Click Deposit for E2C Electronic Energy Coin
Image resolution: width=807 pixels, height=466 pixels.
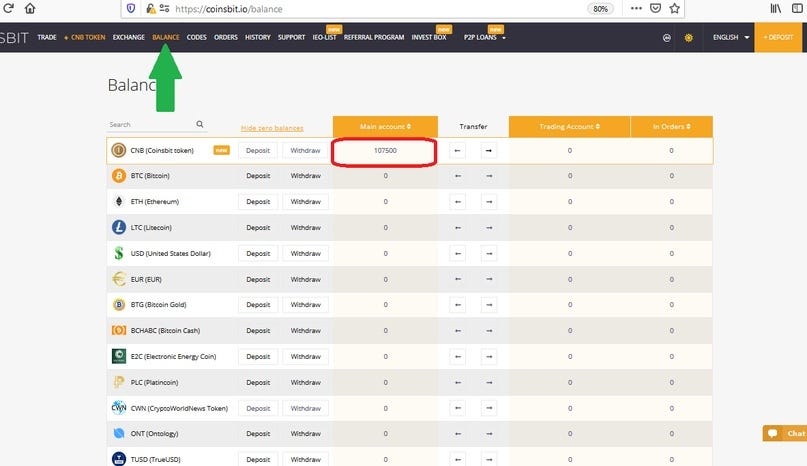[258, 356]
